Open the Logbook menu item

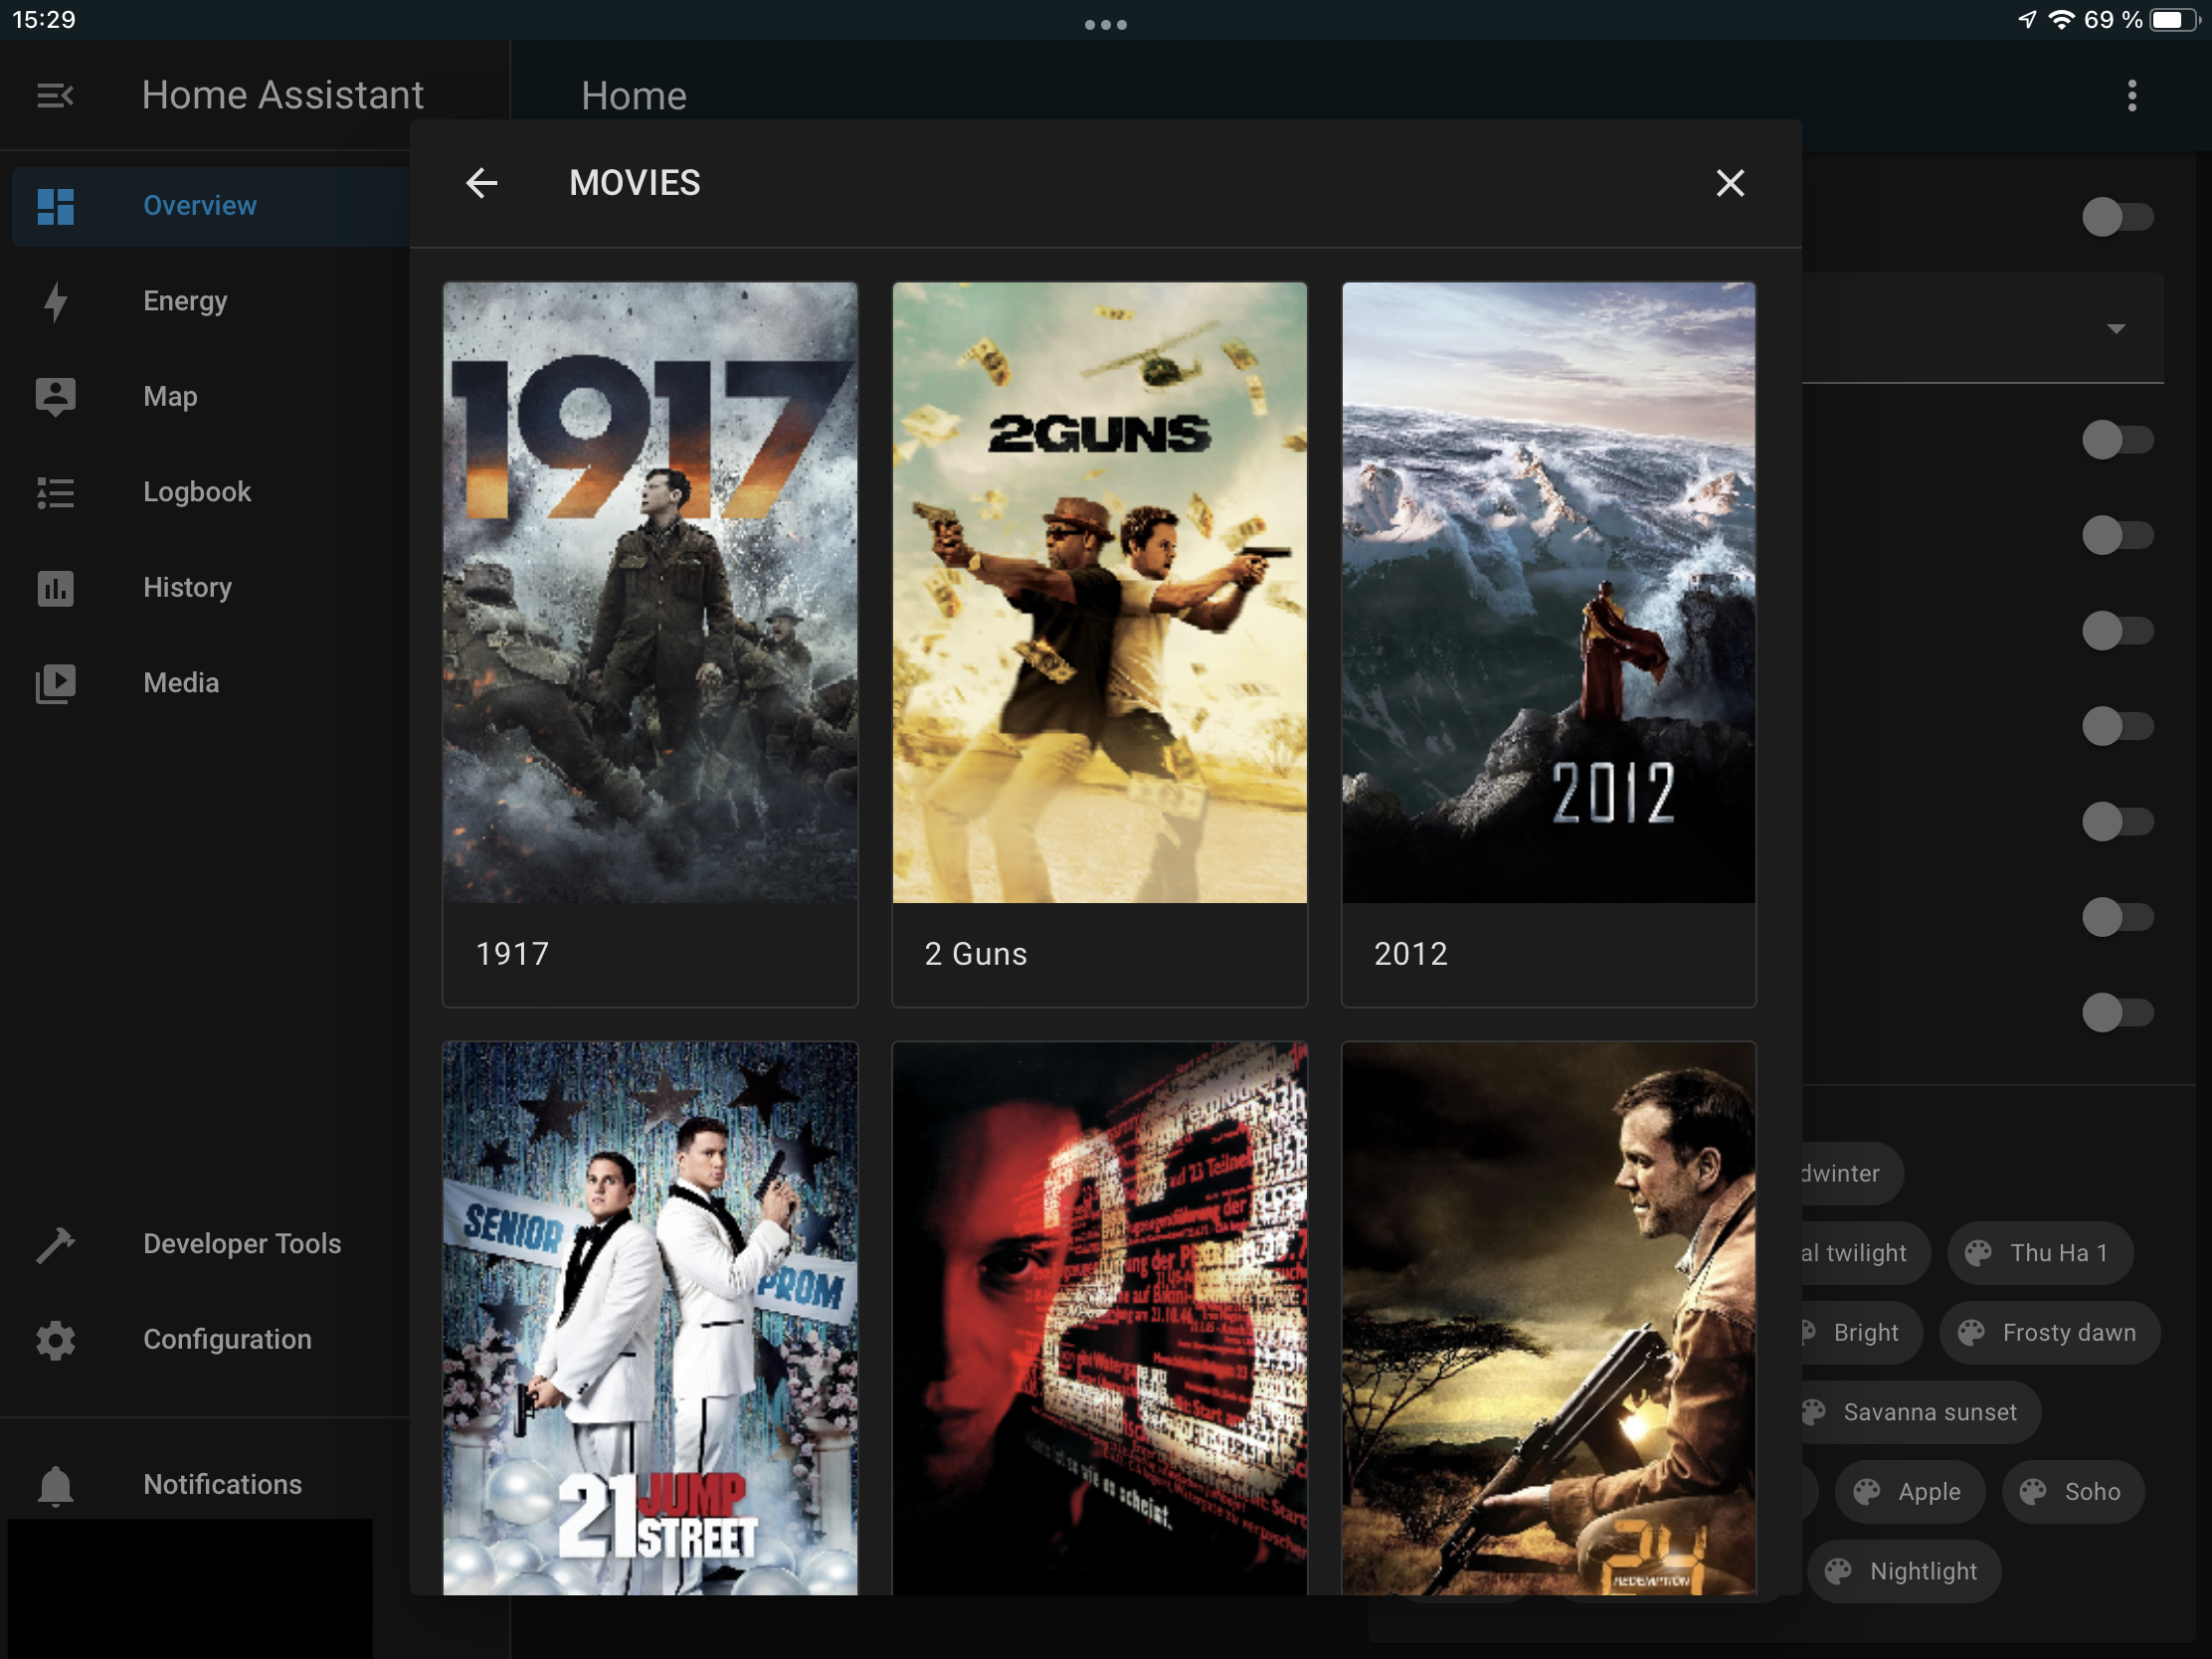point(211,492)
